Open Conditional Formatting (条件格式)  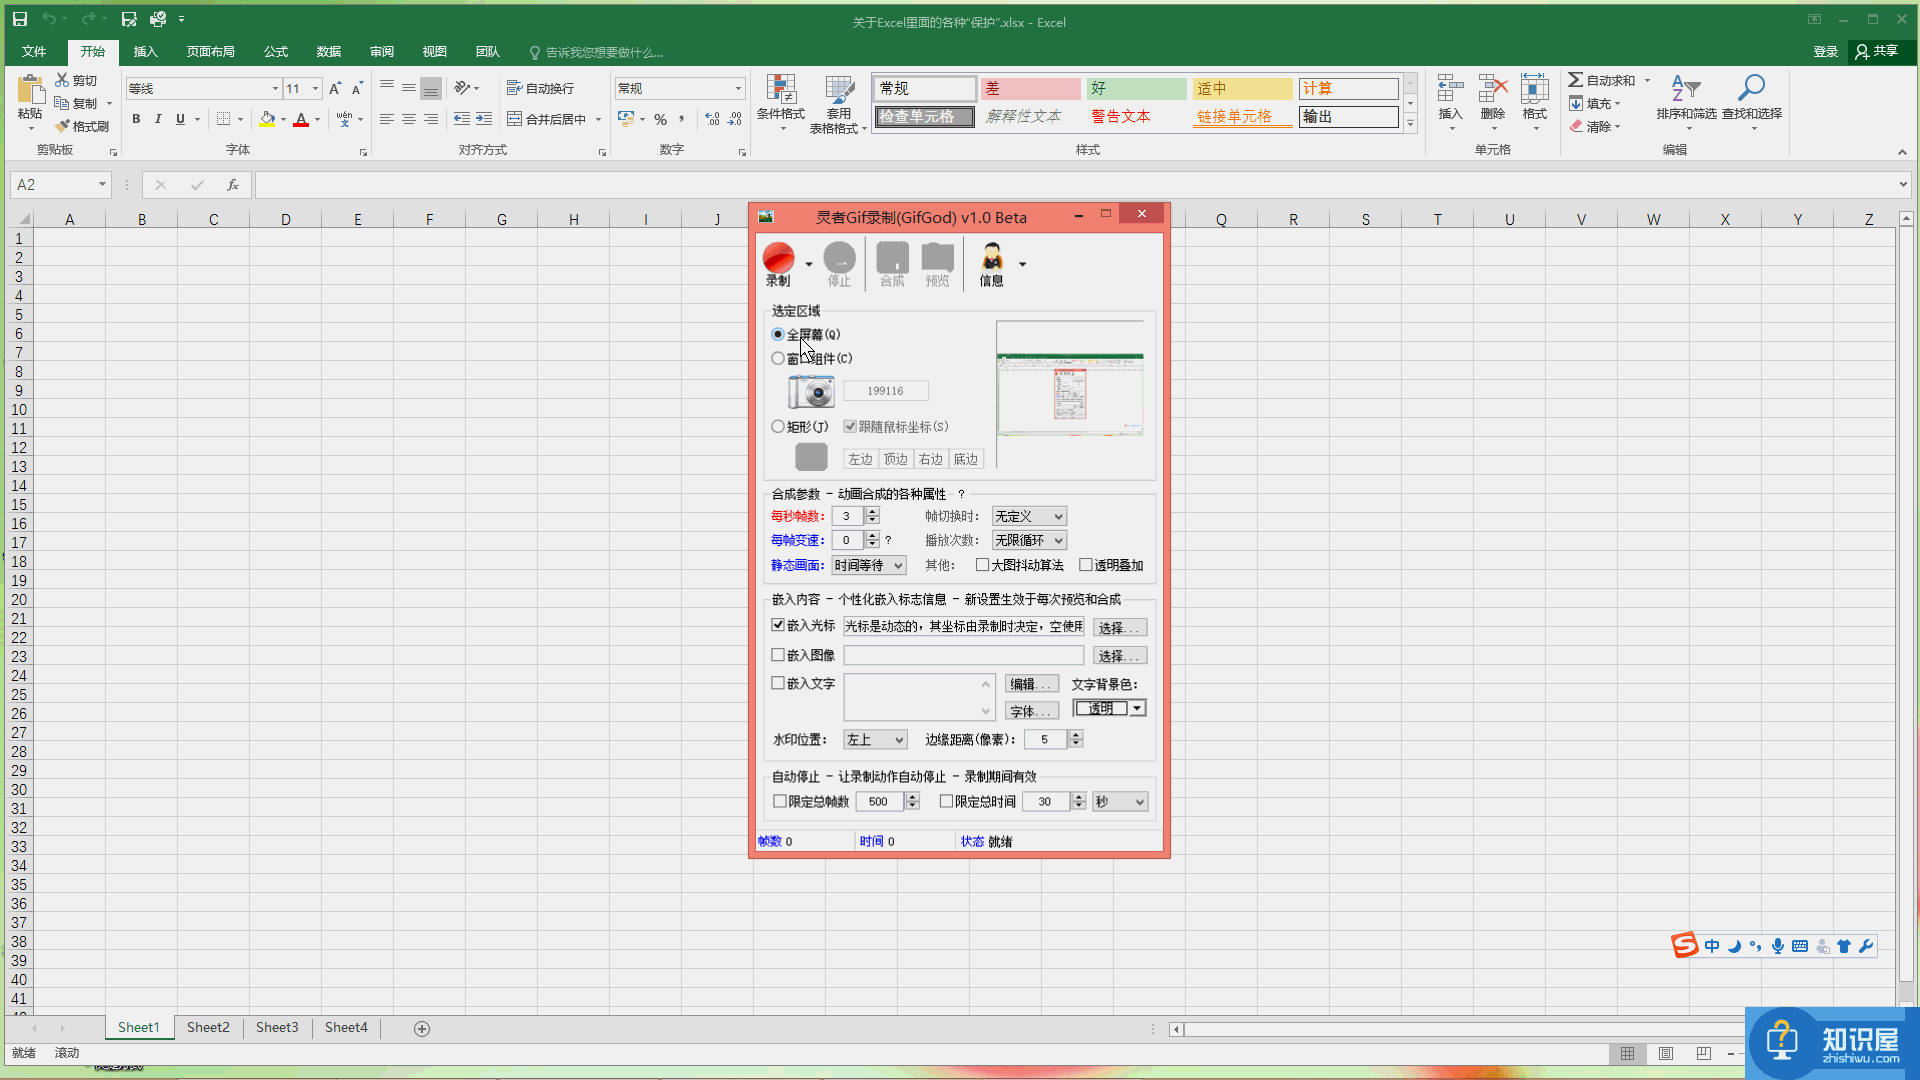(780, 102)
